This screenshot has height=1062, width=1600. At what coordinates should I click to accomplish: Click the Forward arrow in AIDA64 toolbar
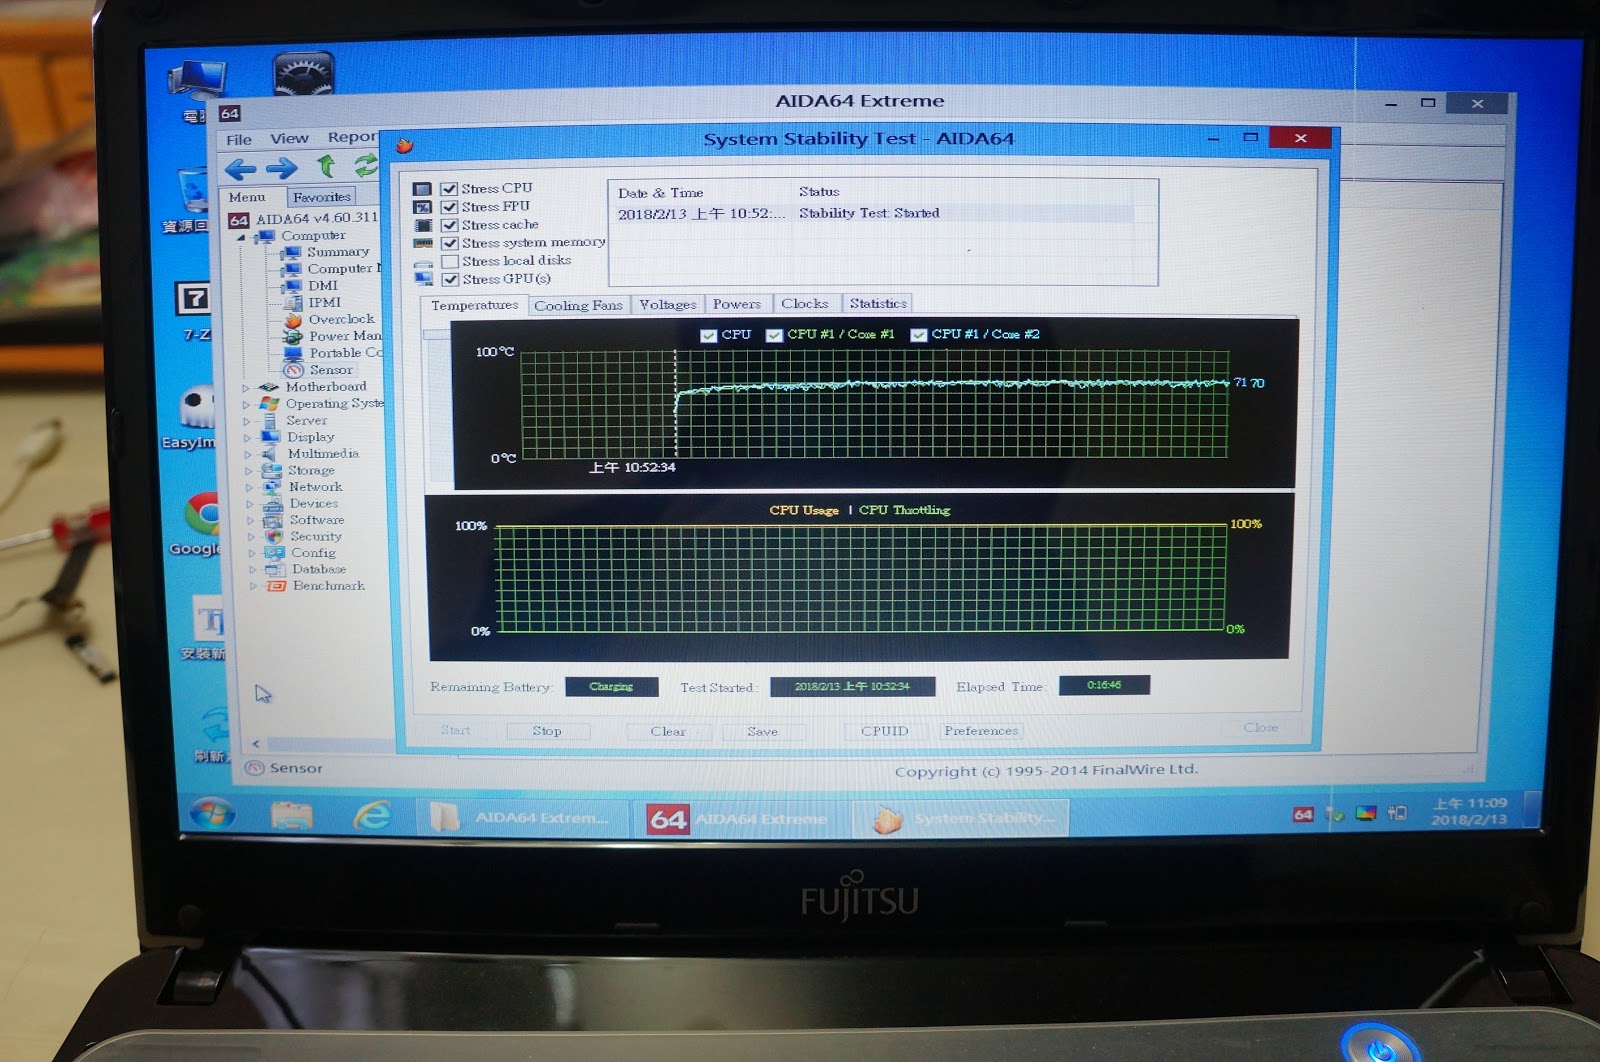(281, 169)
